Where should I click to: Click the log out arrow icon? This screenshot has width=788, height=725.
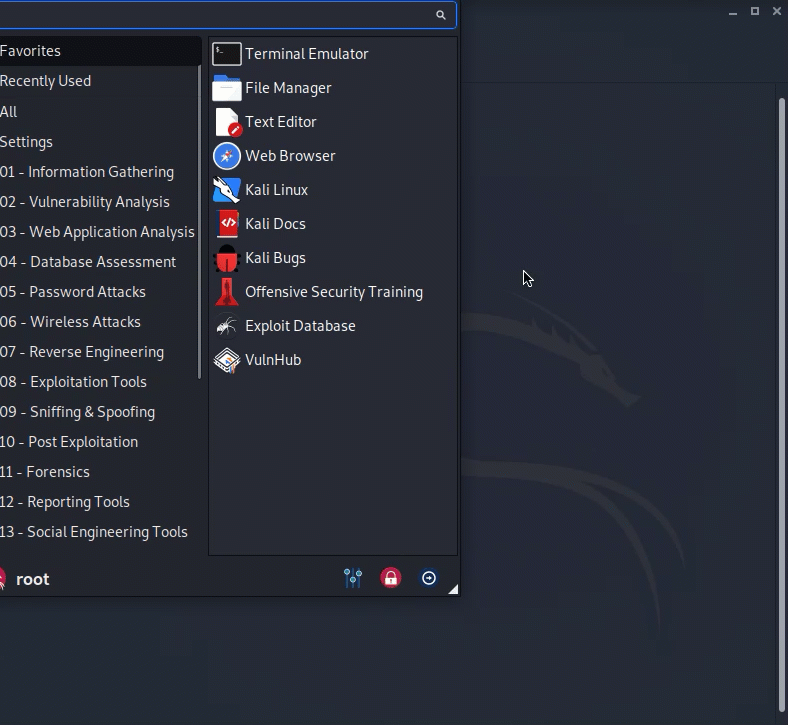point(429,578)
